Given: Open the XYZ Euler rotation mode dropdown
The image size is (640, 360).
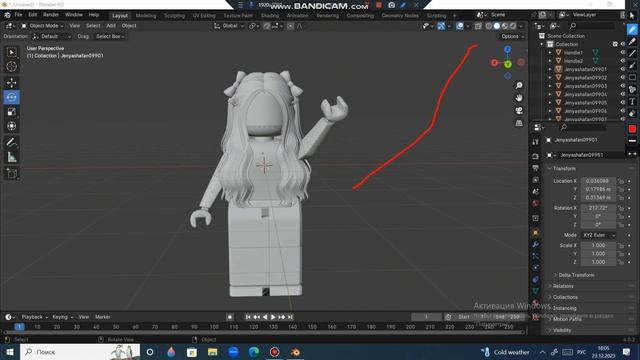Looking at the screenshot, I should pos(598,235).
